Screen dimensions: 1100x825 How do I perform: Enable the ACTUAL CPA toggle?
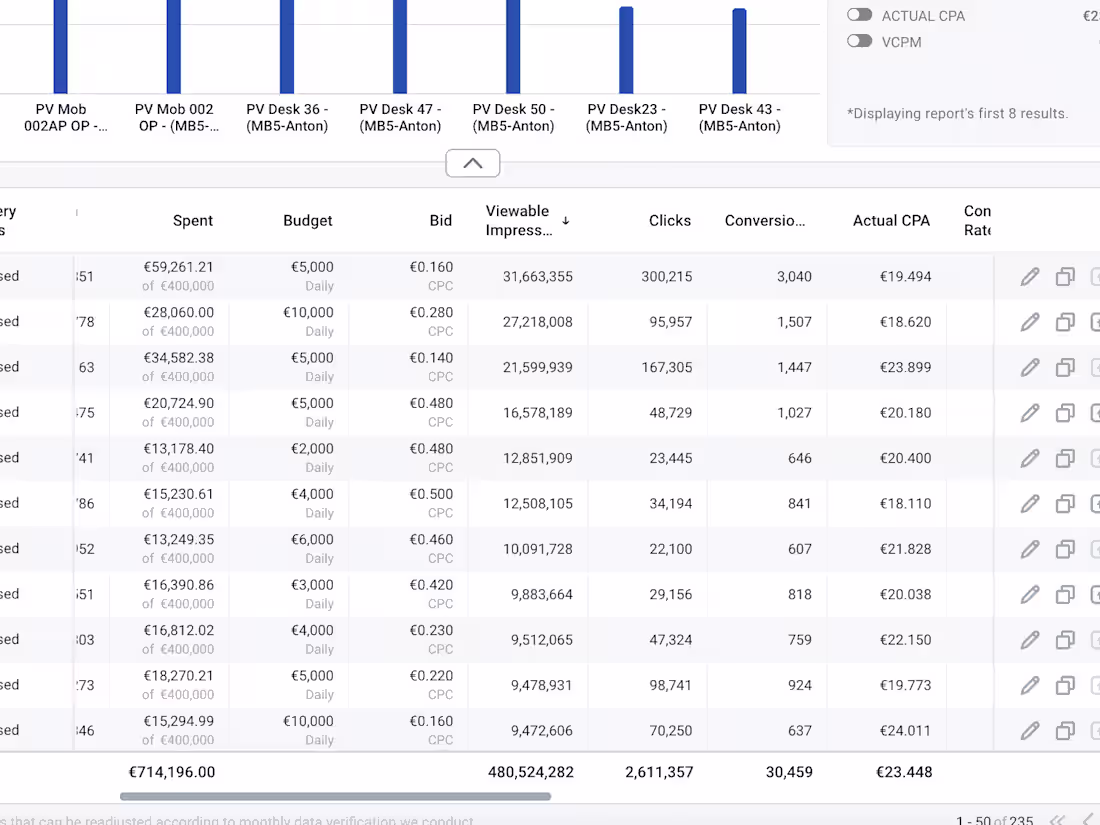(x=859, y=15)
